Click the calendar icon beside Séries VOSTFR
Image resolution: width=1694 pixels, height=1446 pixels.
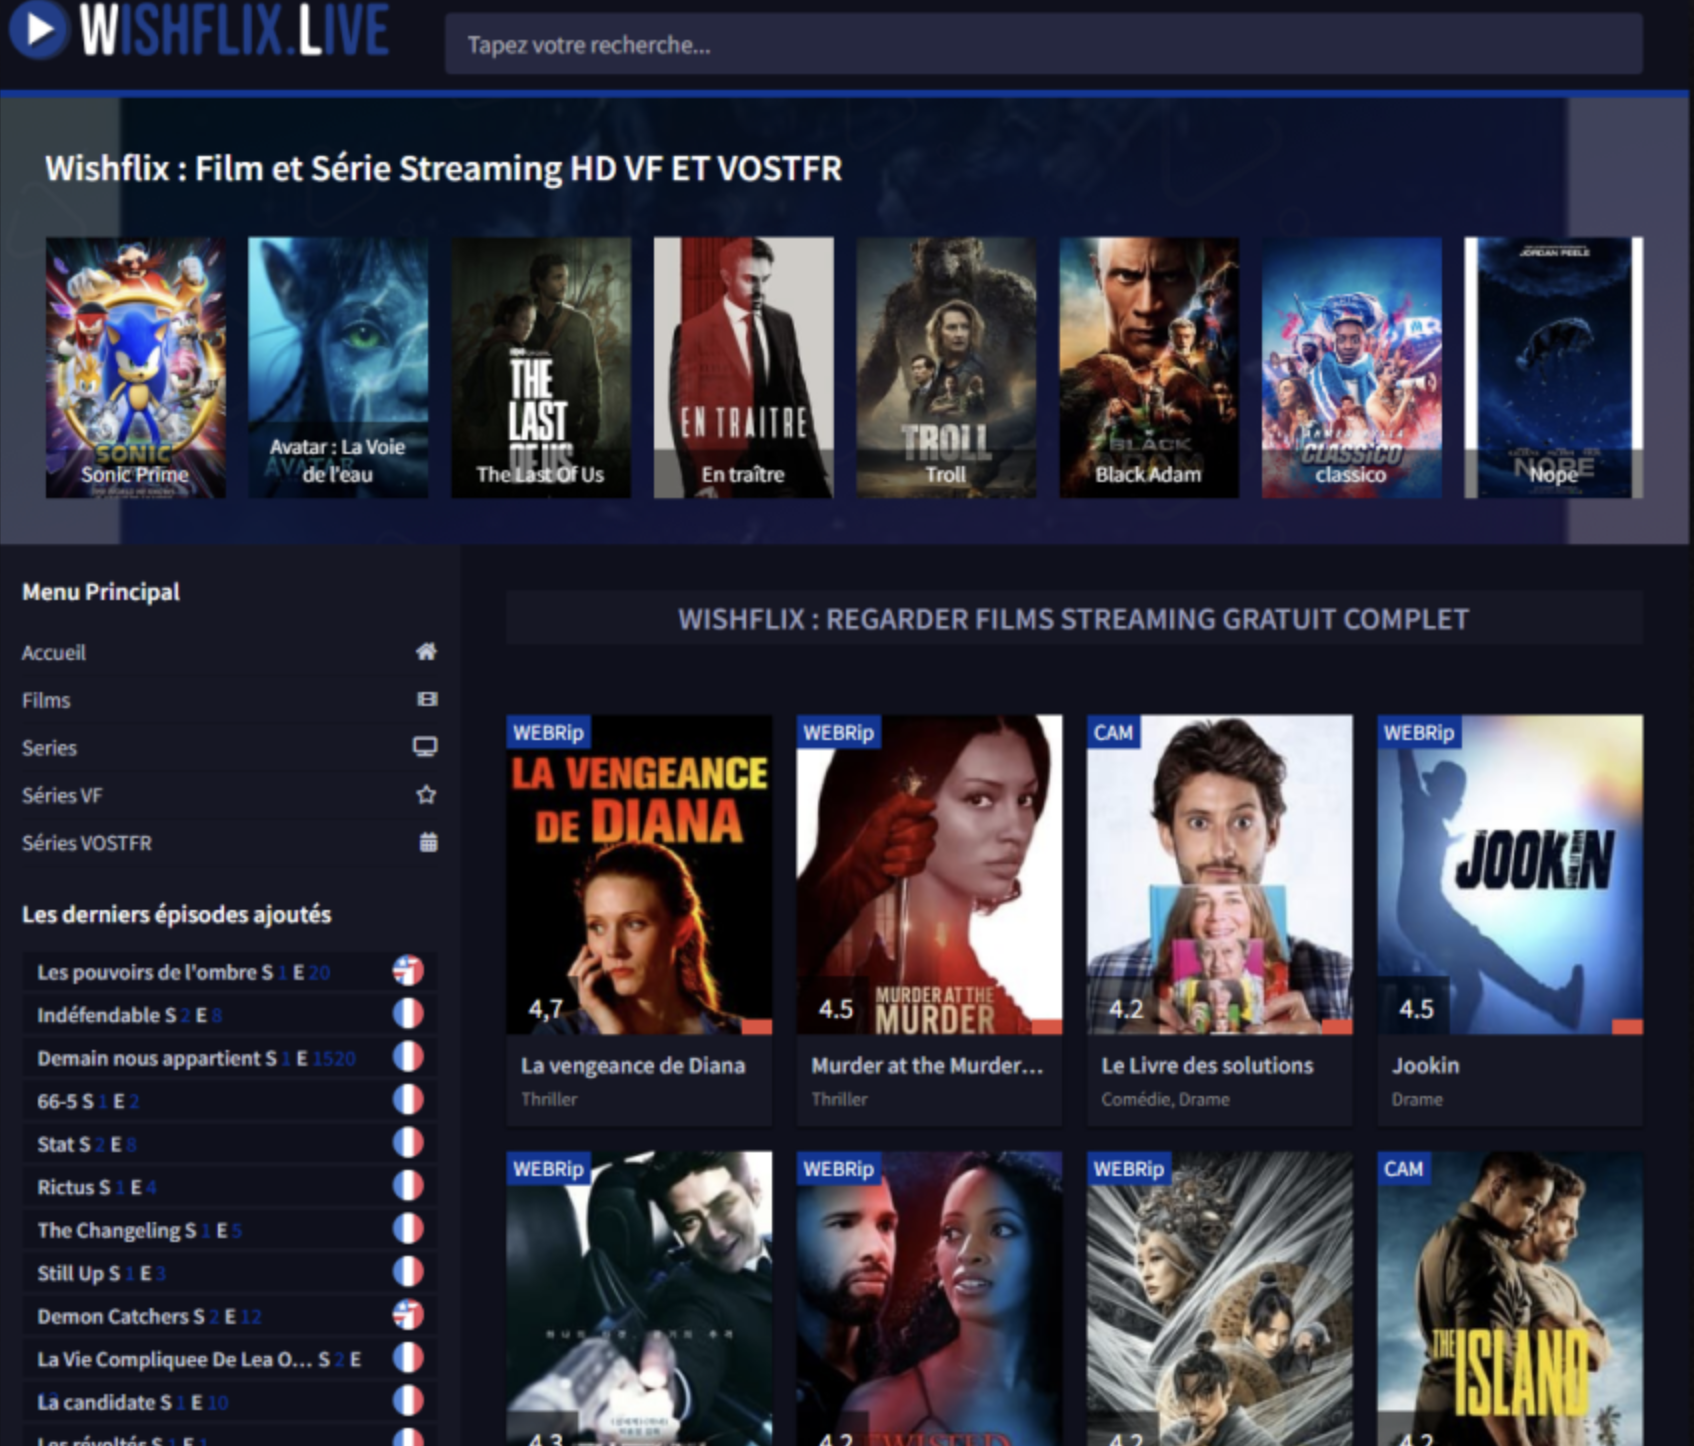[x=428, y=842]
